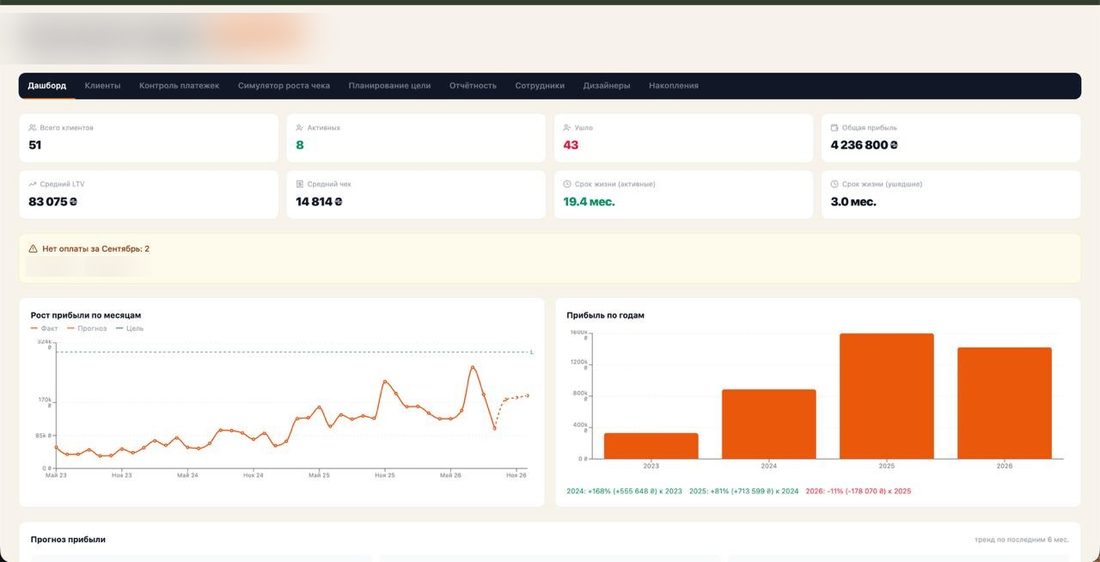Open the Дашборд tab
The image size is (1100, 562).
(47, 86)
